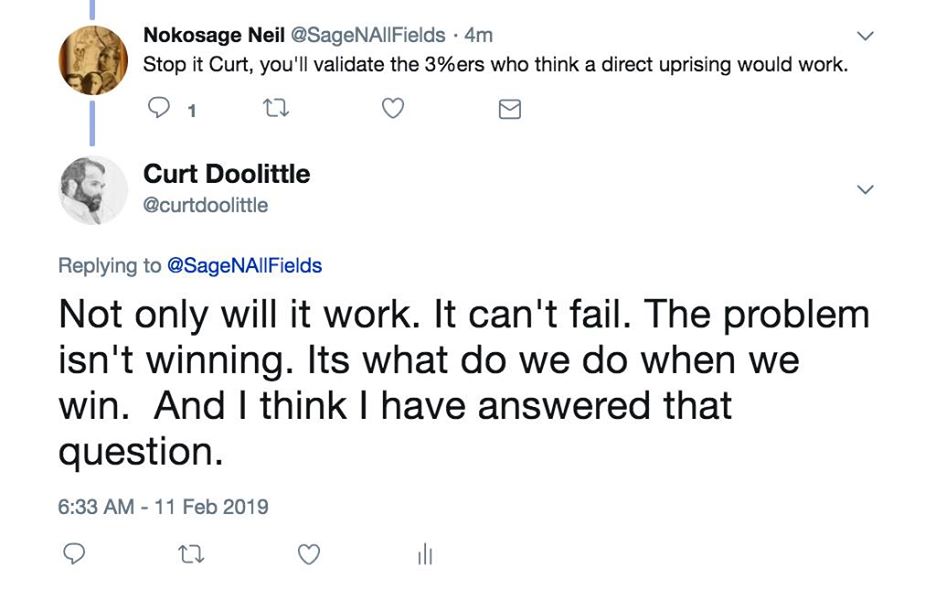
Task: View tweet activity bar chart icon
Action: pyautogui.click(x=425, y=553)
